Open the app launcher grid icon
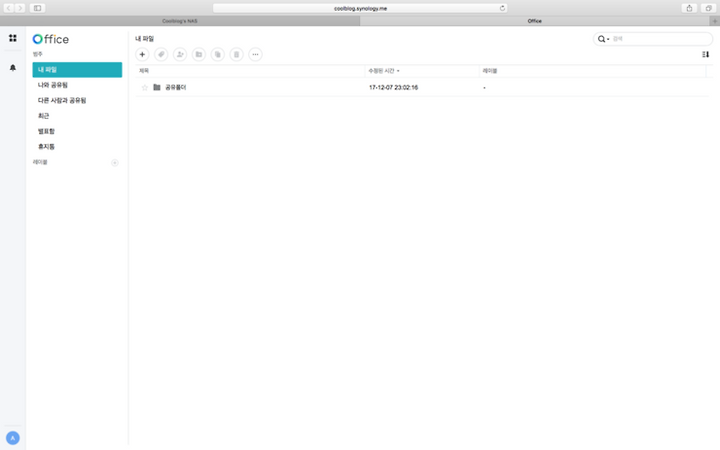The image size is (720, 450). (13, 38)
